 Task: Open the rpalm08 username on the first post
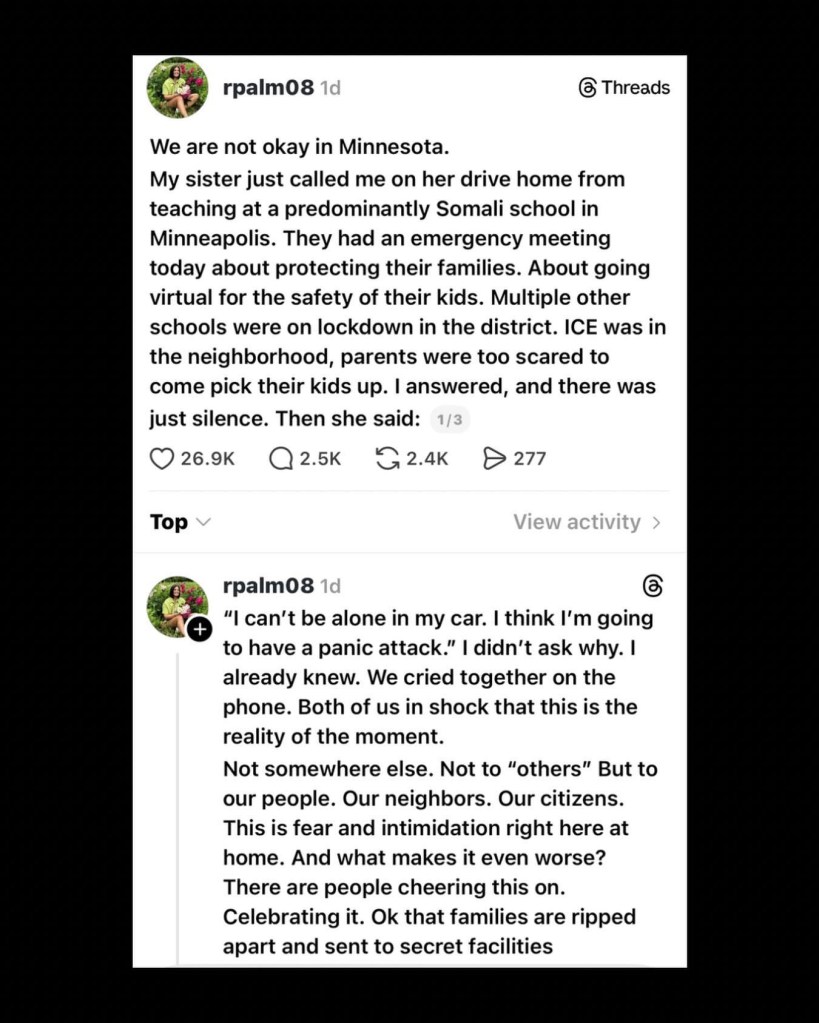coord(267,88)
